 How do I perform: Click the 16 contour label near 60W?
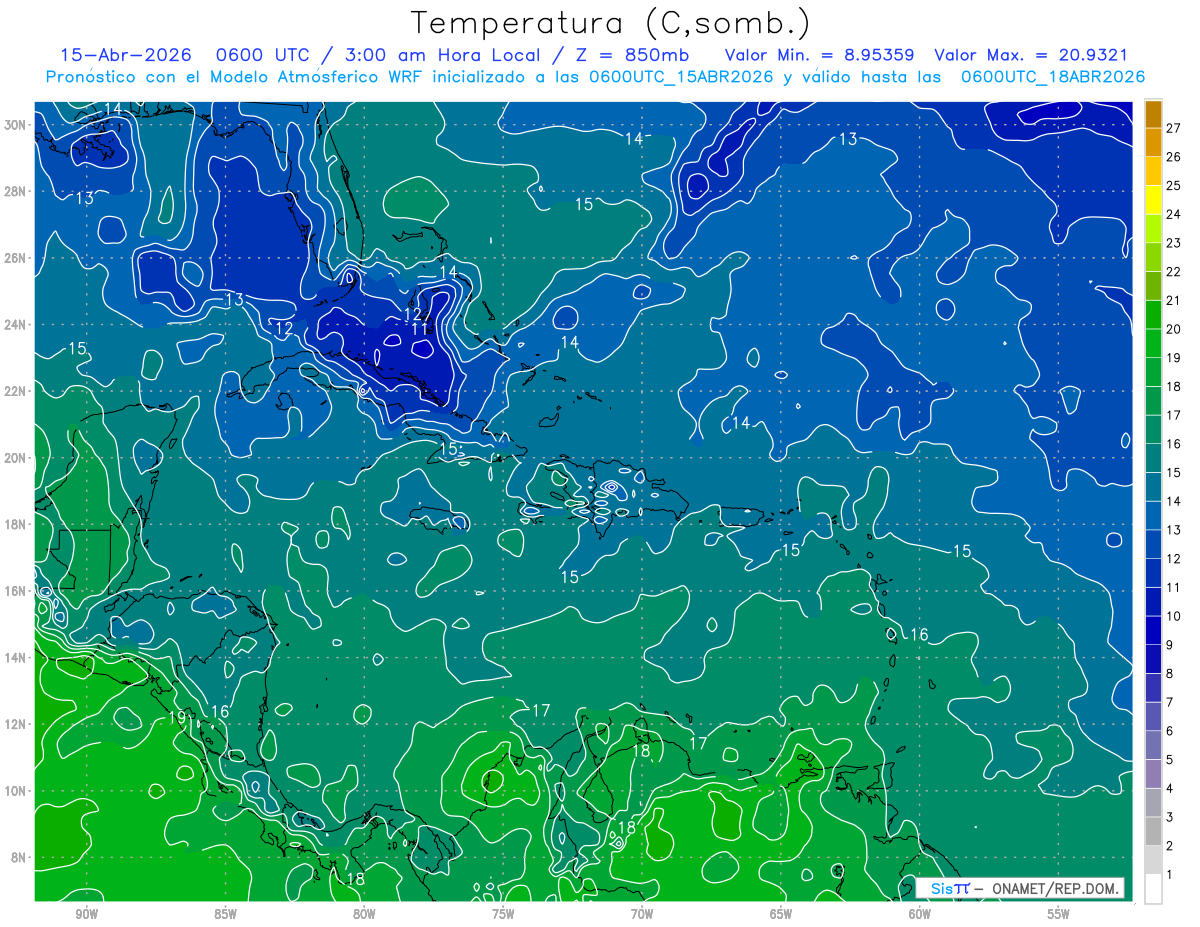click(919, 635)
